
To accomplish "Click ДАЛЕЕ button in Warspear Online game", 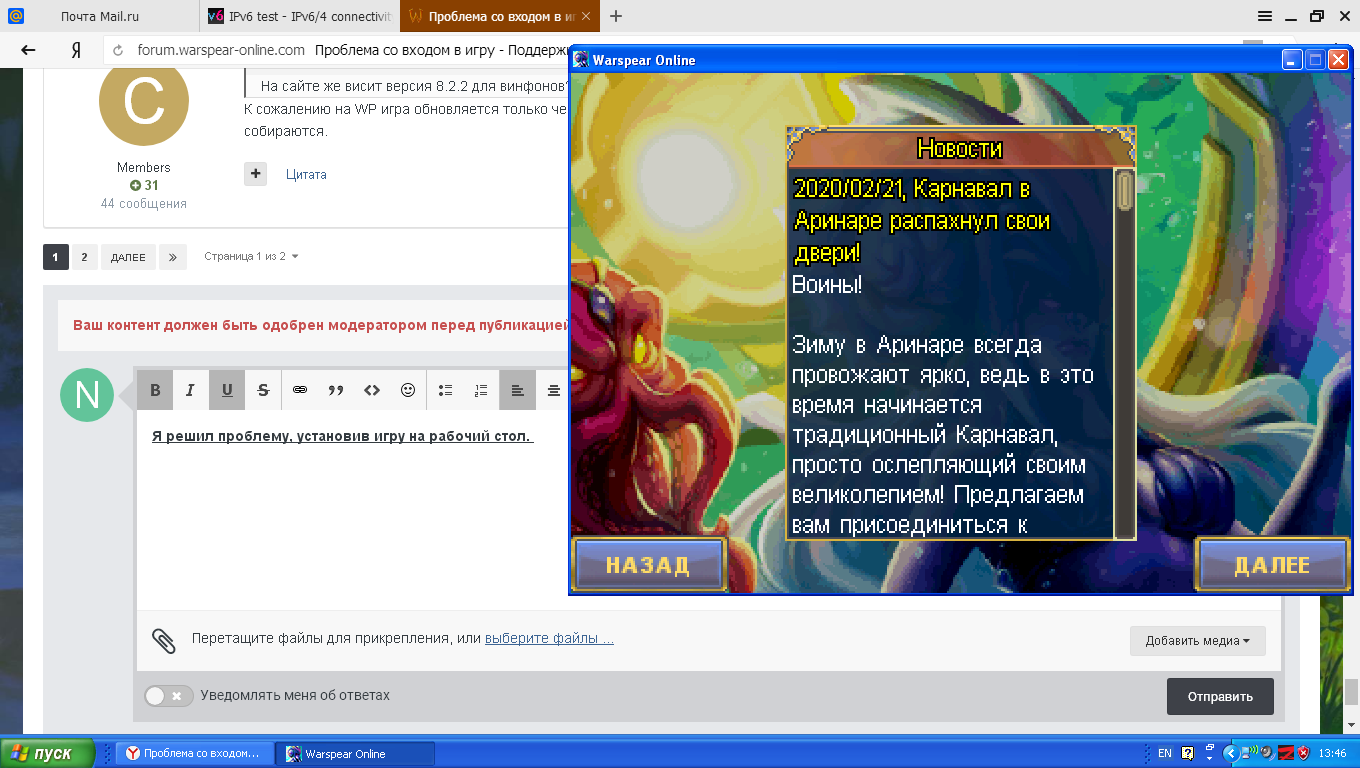I will tap(1272, 565).
